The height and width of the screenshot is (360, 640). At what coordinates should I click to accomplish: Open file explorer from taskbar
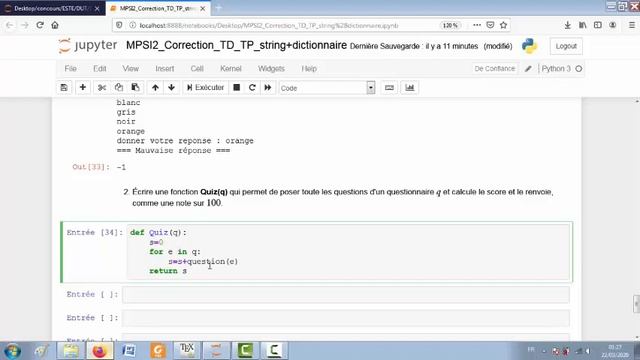coord(71,351)
